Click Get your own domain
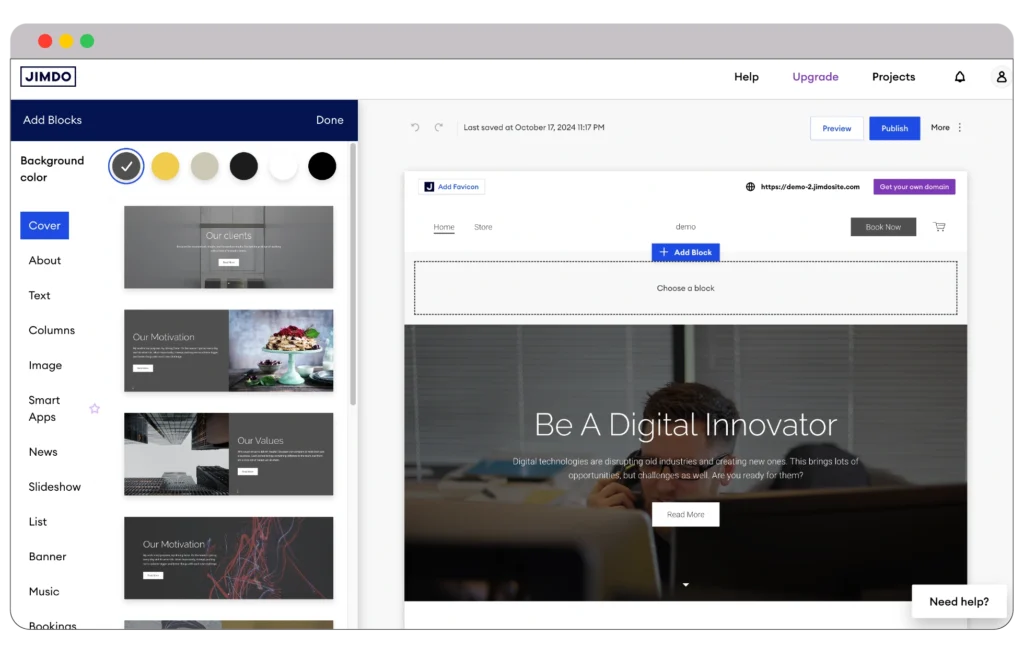 pyautogui.click(x=914, y=187)
